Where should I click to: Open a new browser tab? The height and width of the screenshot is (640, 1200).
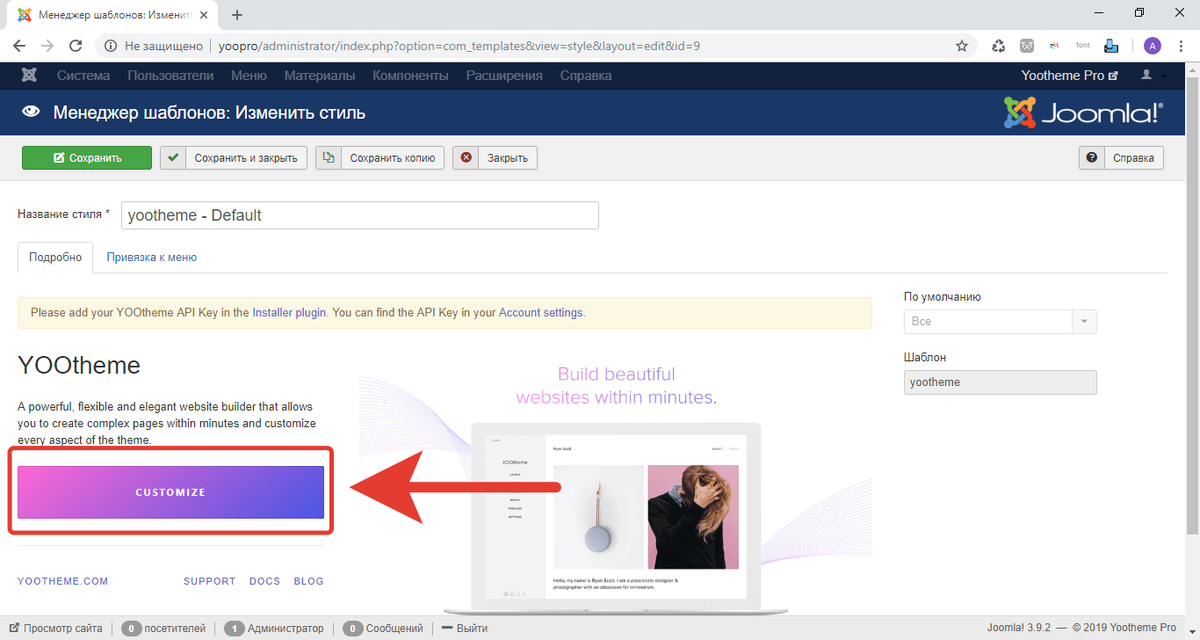(x=237, y=15)
